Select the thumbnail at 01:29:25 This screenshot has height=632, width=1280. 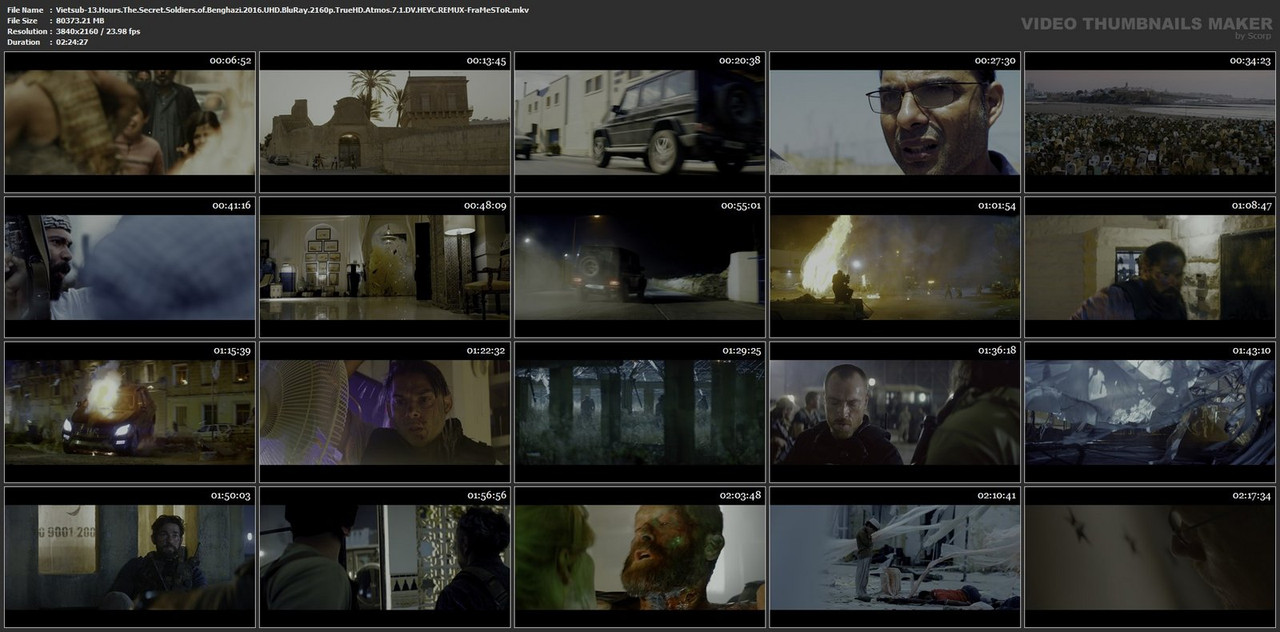click(x=640, y=412)
